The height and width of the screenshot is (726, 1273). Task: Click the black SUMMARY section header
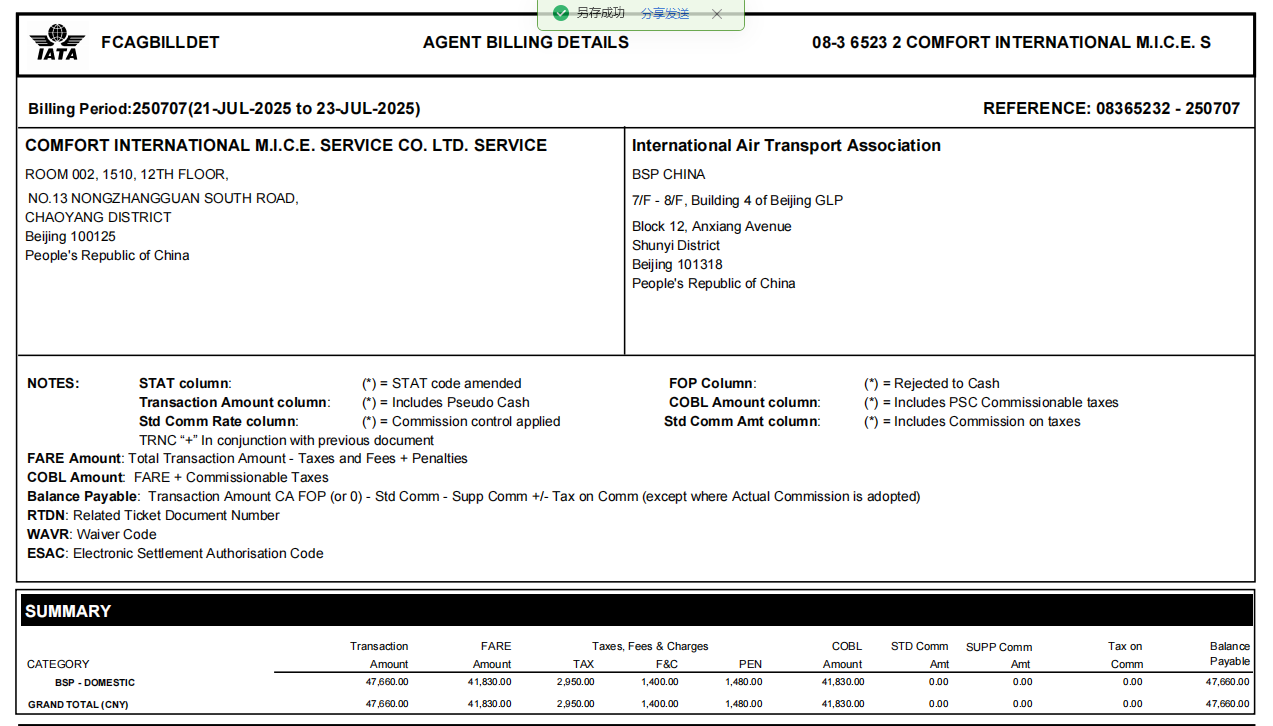tap(636, 611)
